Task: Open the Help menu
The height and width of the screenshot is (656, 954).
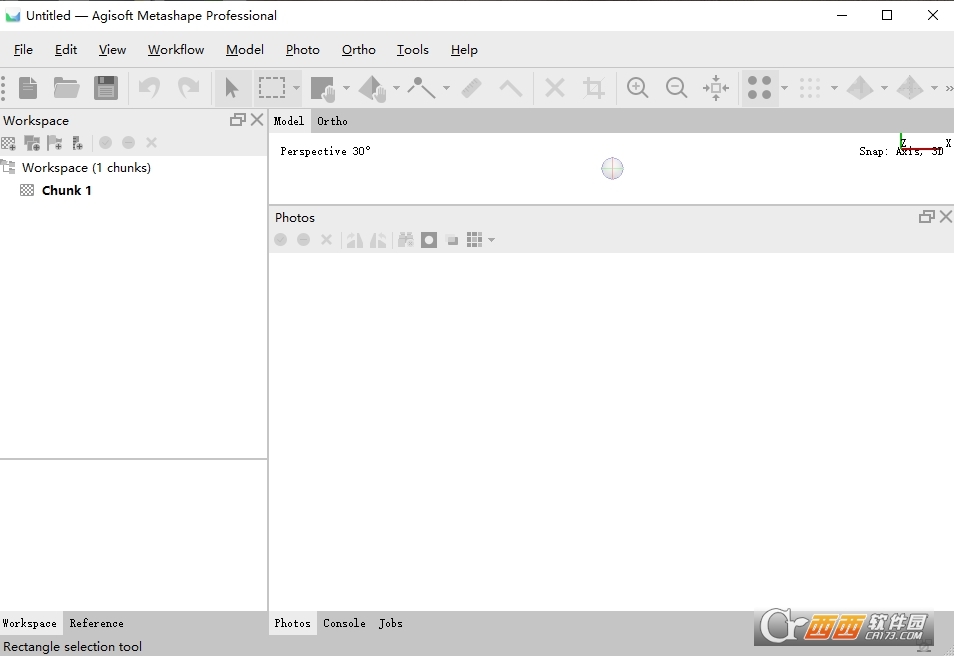Action: point(464,50)
